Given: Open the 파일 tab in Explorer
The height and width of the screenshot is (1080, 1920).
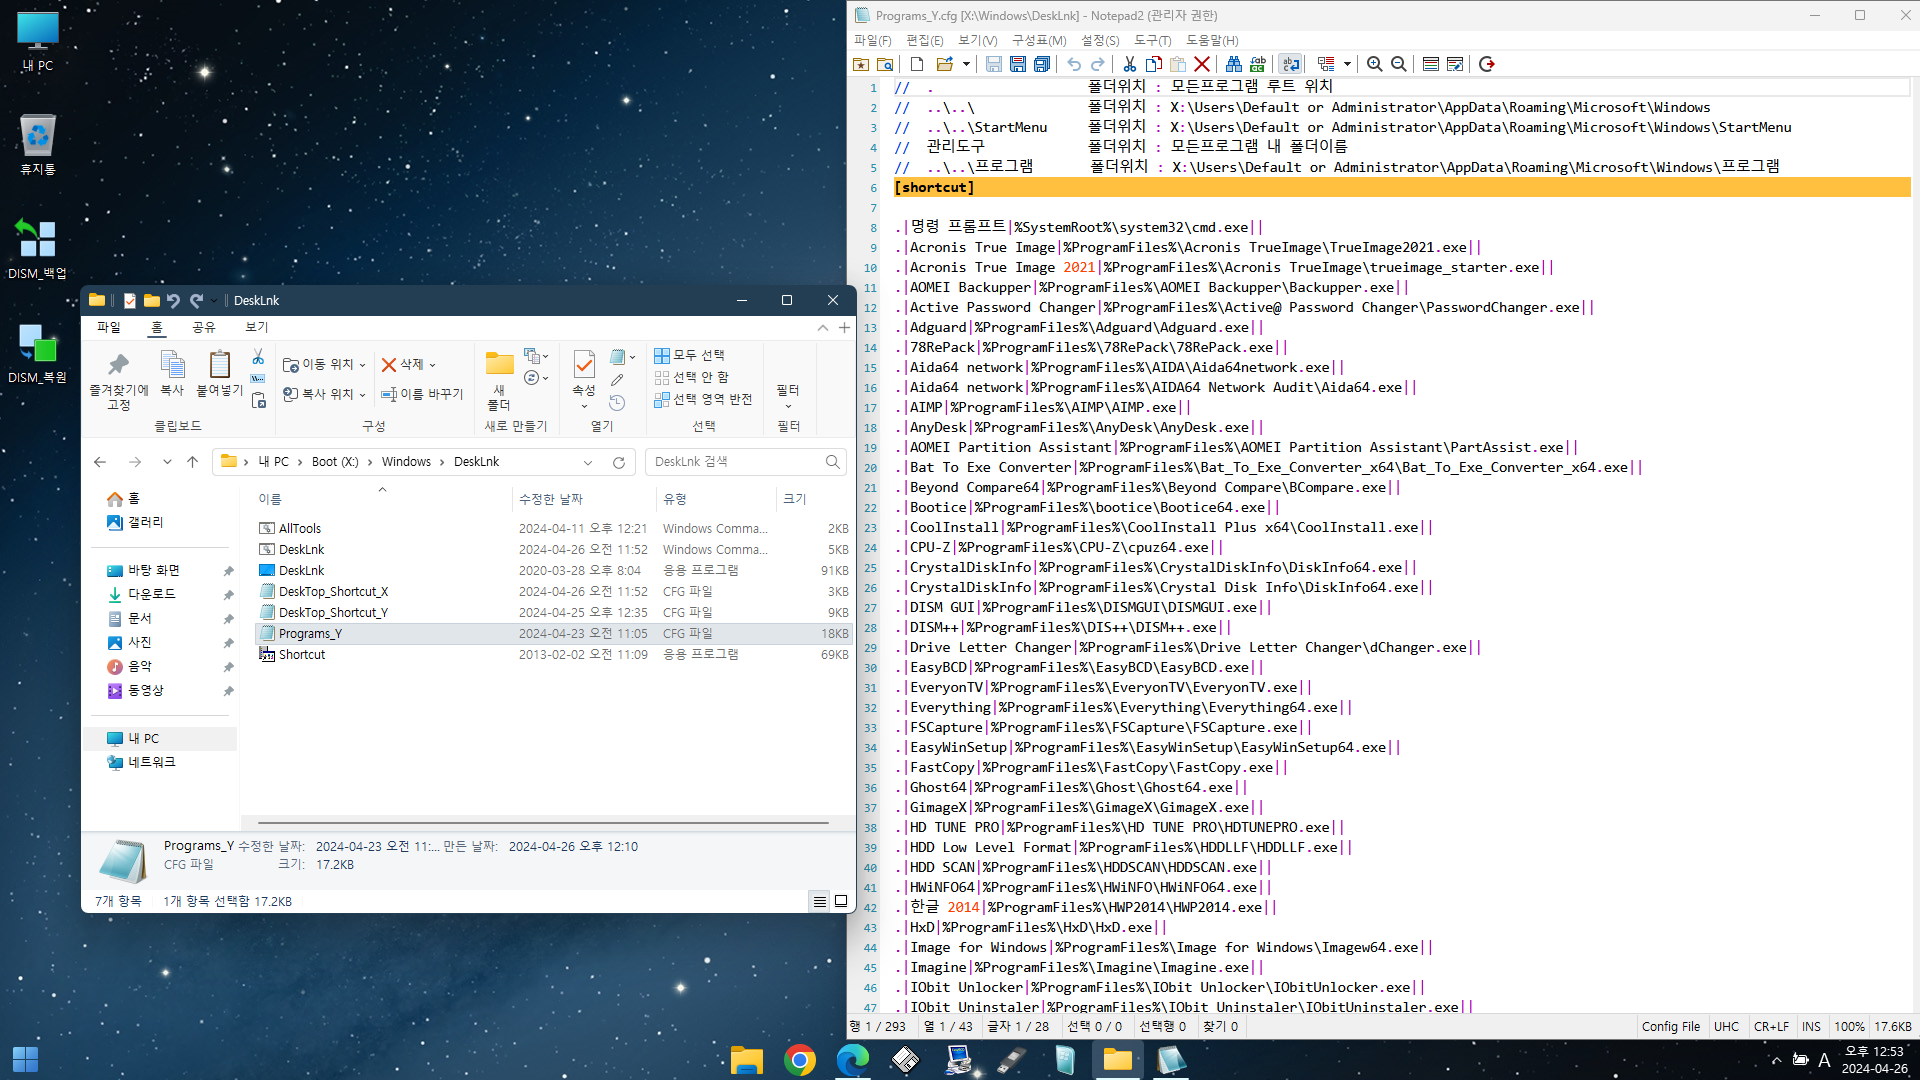Looking at the screenshot, I should point(108,327).
